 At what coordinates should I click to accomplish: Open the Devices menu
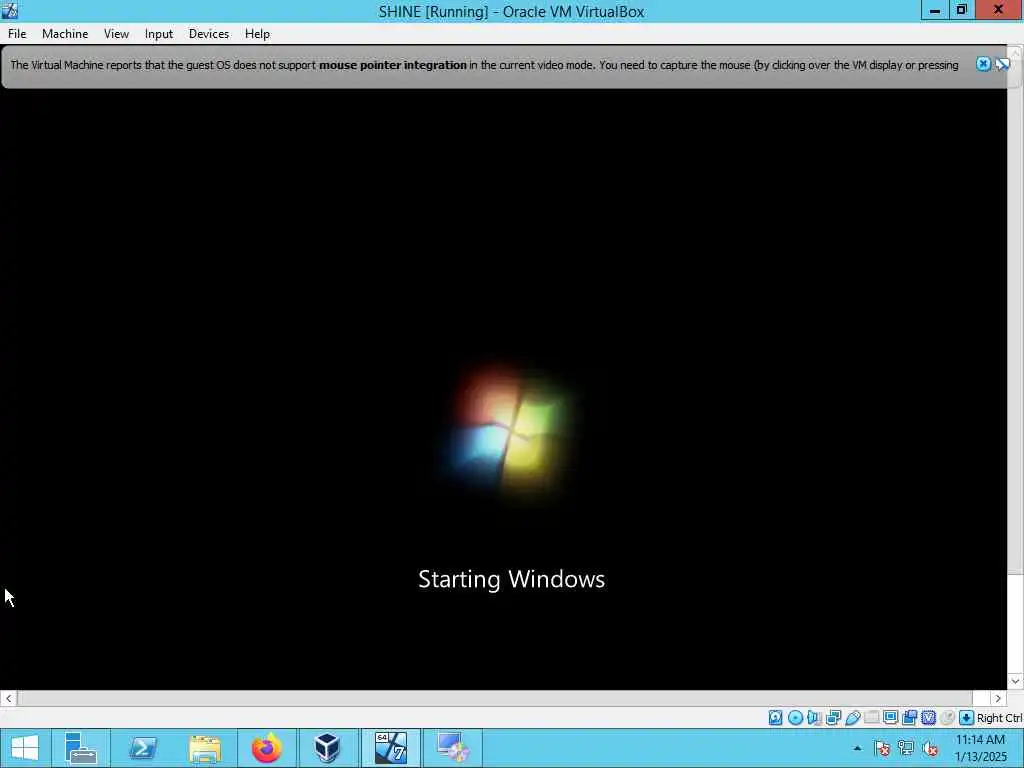(209, 34)
